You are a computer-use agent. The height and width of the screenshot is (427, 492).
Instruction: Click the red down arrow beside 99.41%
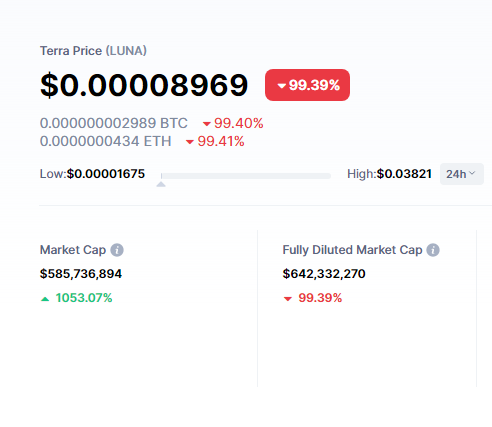click(190, 142)
